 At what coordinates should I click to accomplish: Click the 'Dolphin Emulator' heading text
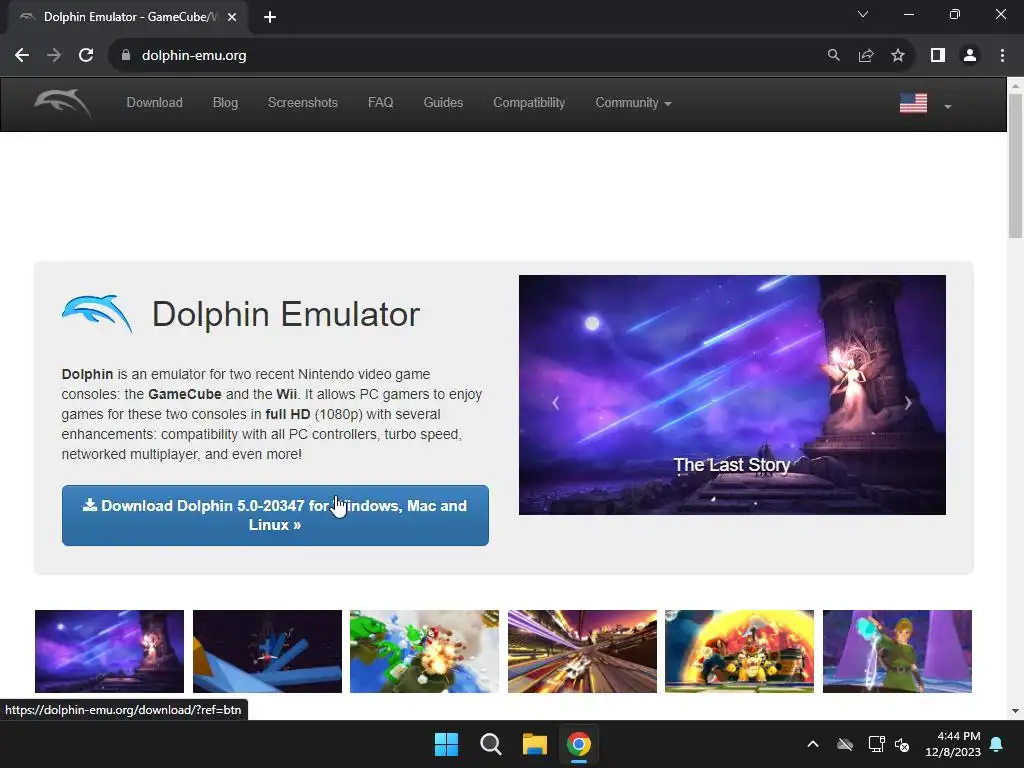point(285,314)
